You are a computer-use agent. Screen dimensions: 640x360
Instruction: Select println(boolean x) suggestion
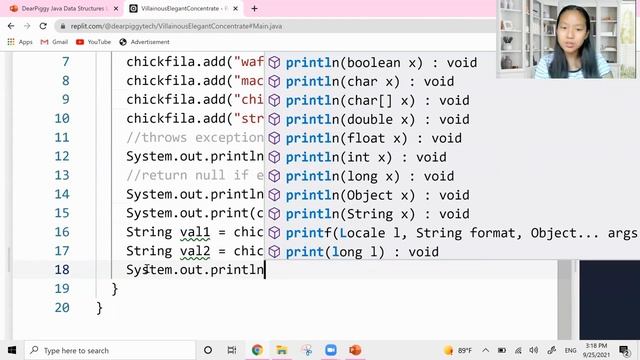[381, 62]
